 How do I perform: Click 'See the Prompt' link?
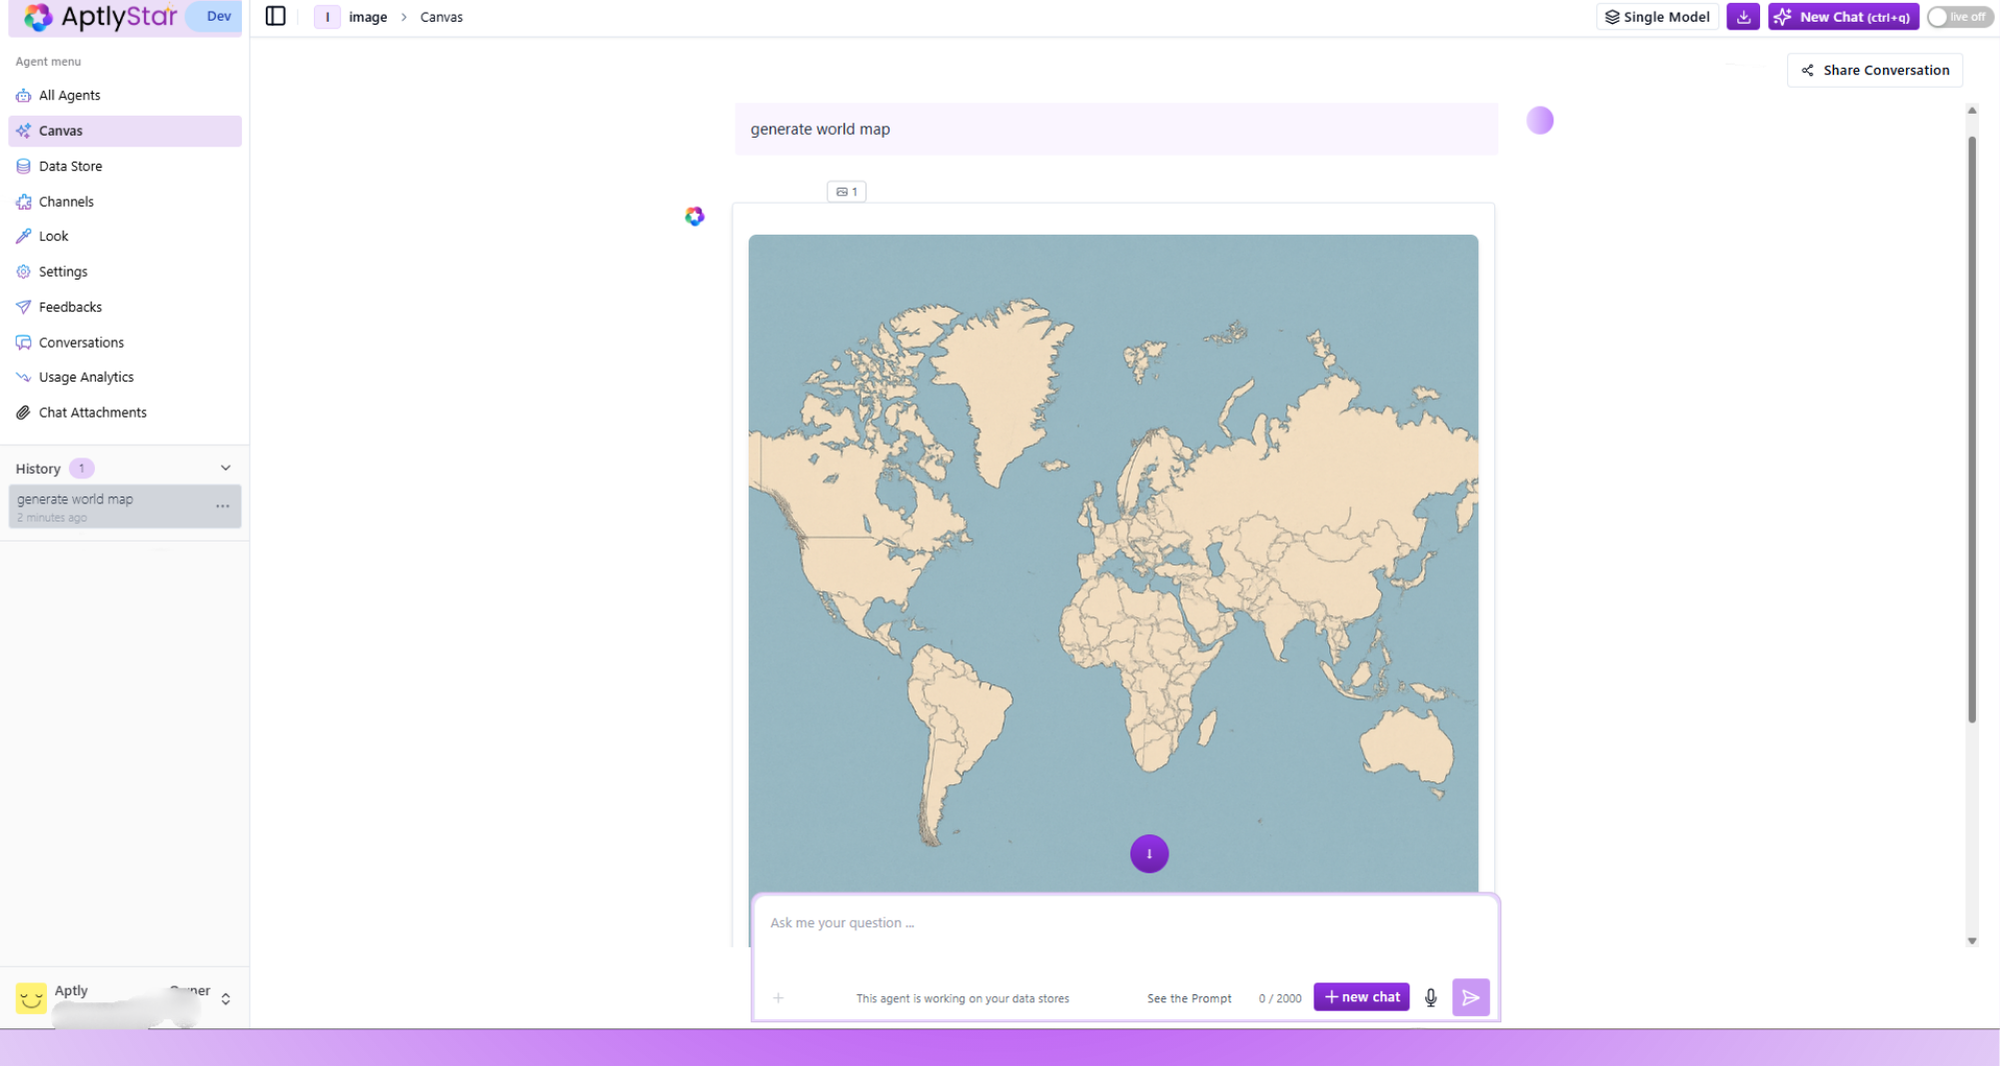click(1189, 998)
